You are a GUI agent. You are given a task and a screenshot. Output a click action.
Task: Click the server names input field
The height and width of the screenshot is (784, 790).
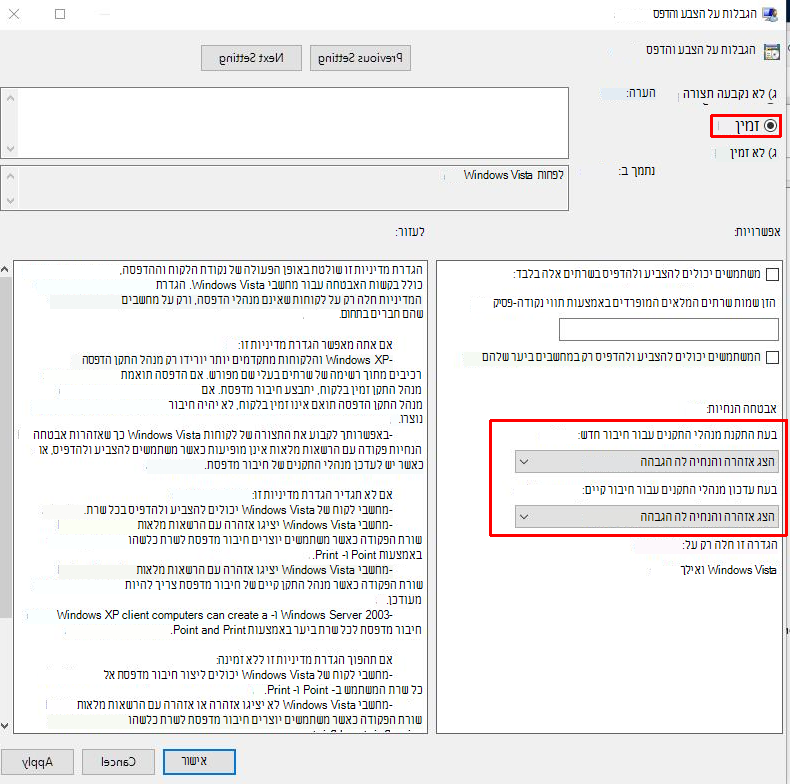tap(669, 330)
